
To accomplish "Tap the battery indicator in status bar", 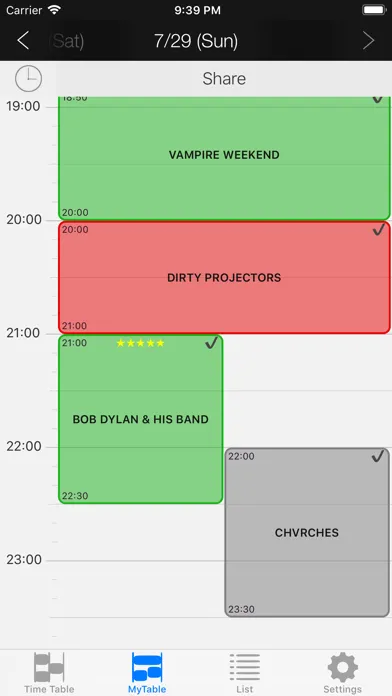I will tap(374, 10).
